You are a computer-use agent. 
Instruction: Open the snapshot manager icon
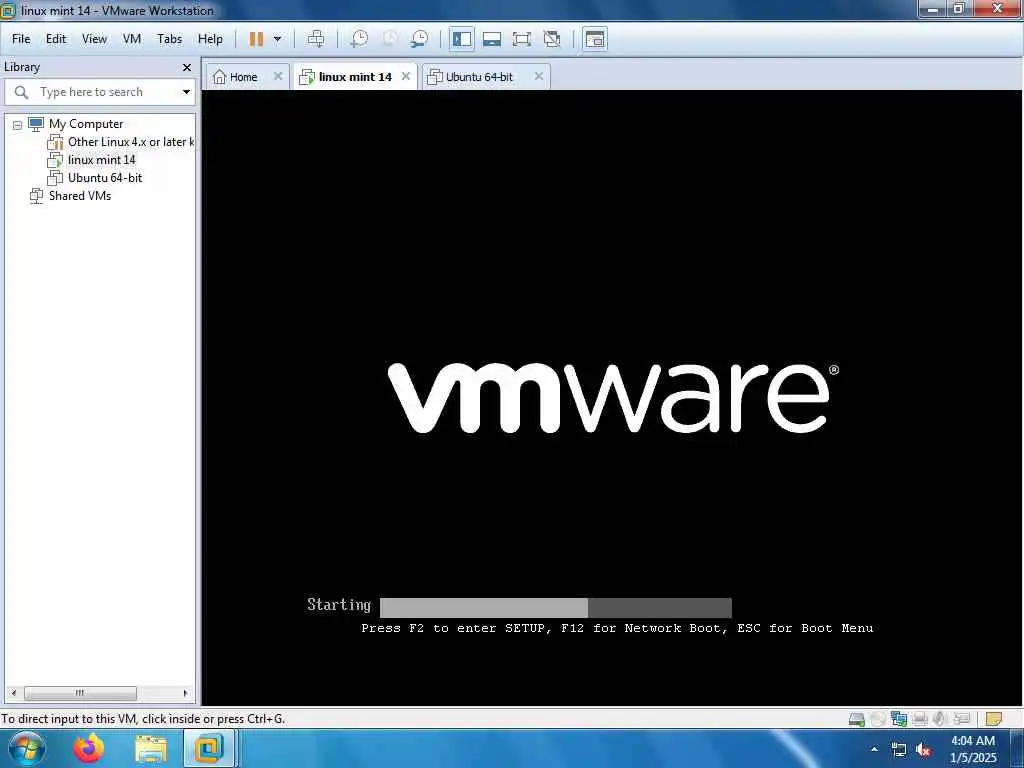(419, 39)
